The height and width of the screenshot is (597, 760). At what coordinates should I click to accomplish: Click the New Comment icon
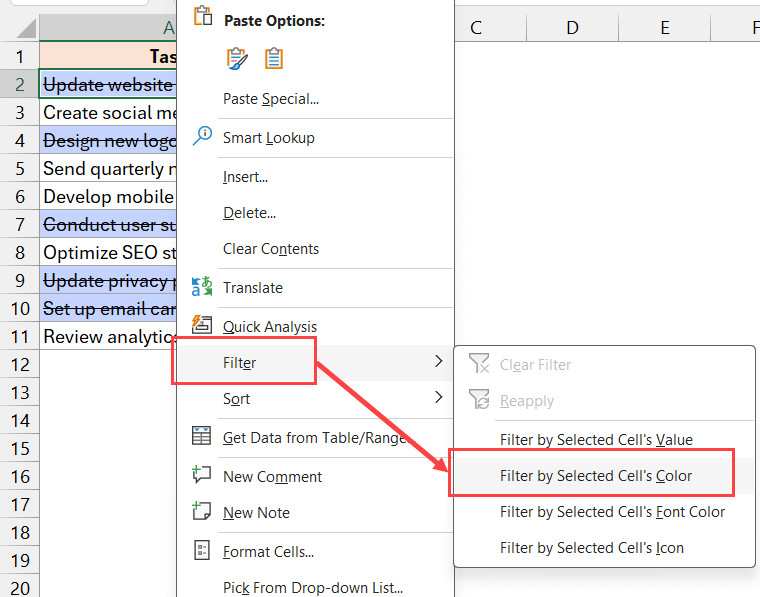coord(202,476)
